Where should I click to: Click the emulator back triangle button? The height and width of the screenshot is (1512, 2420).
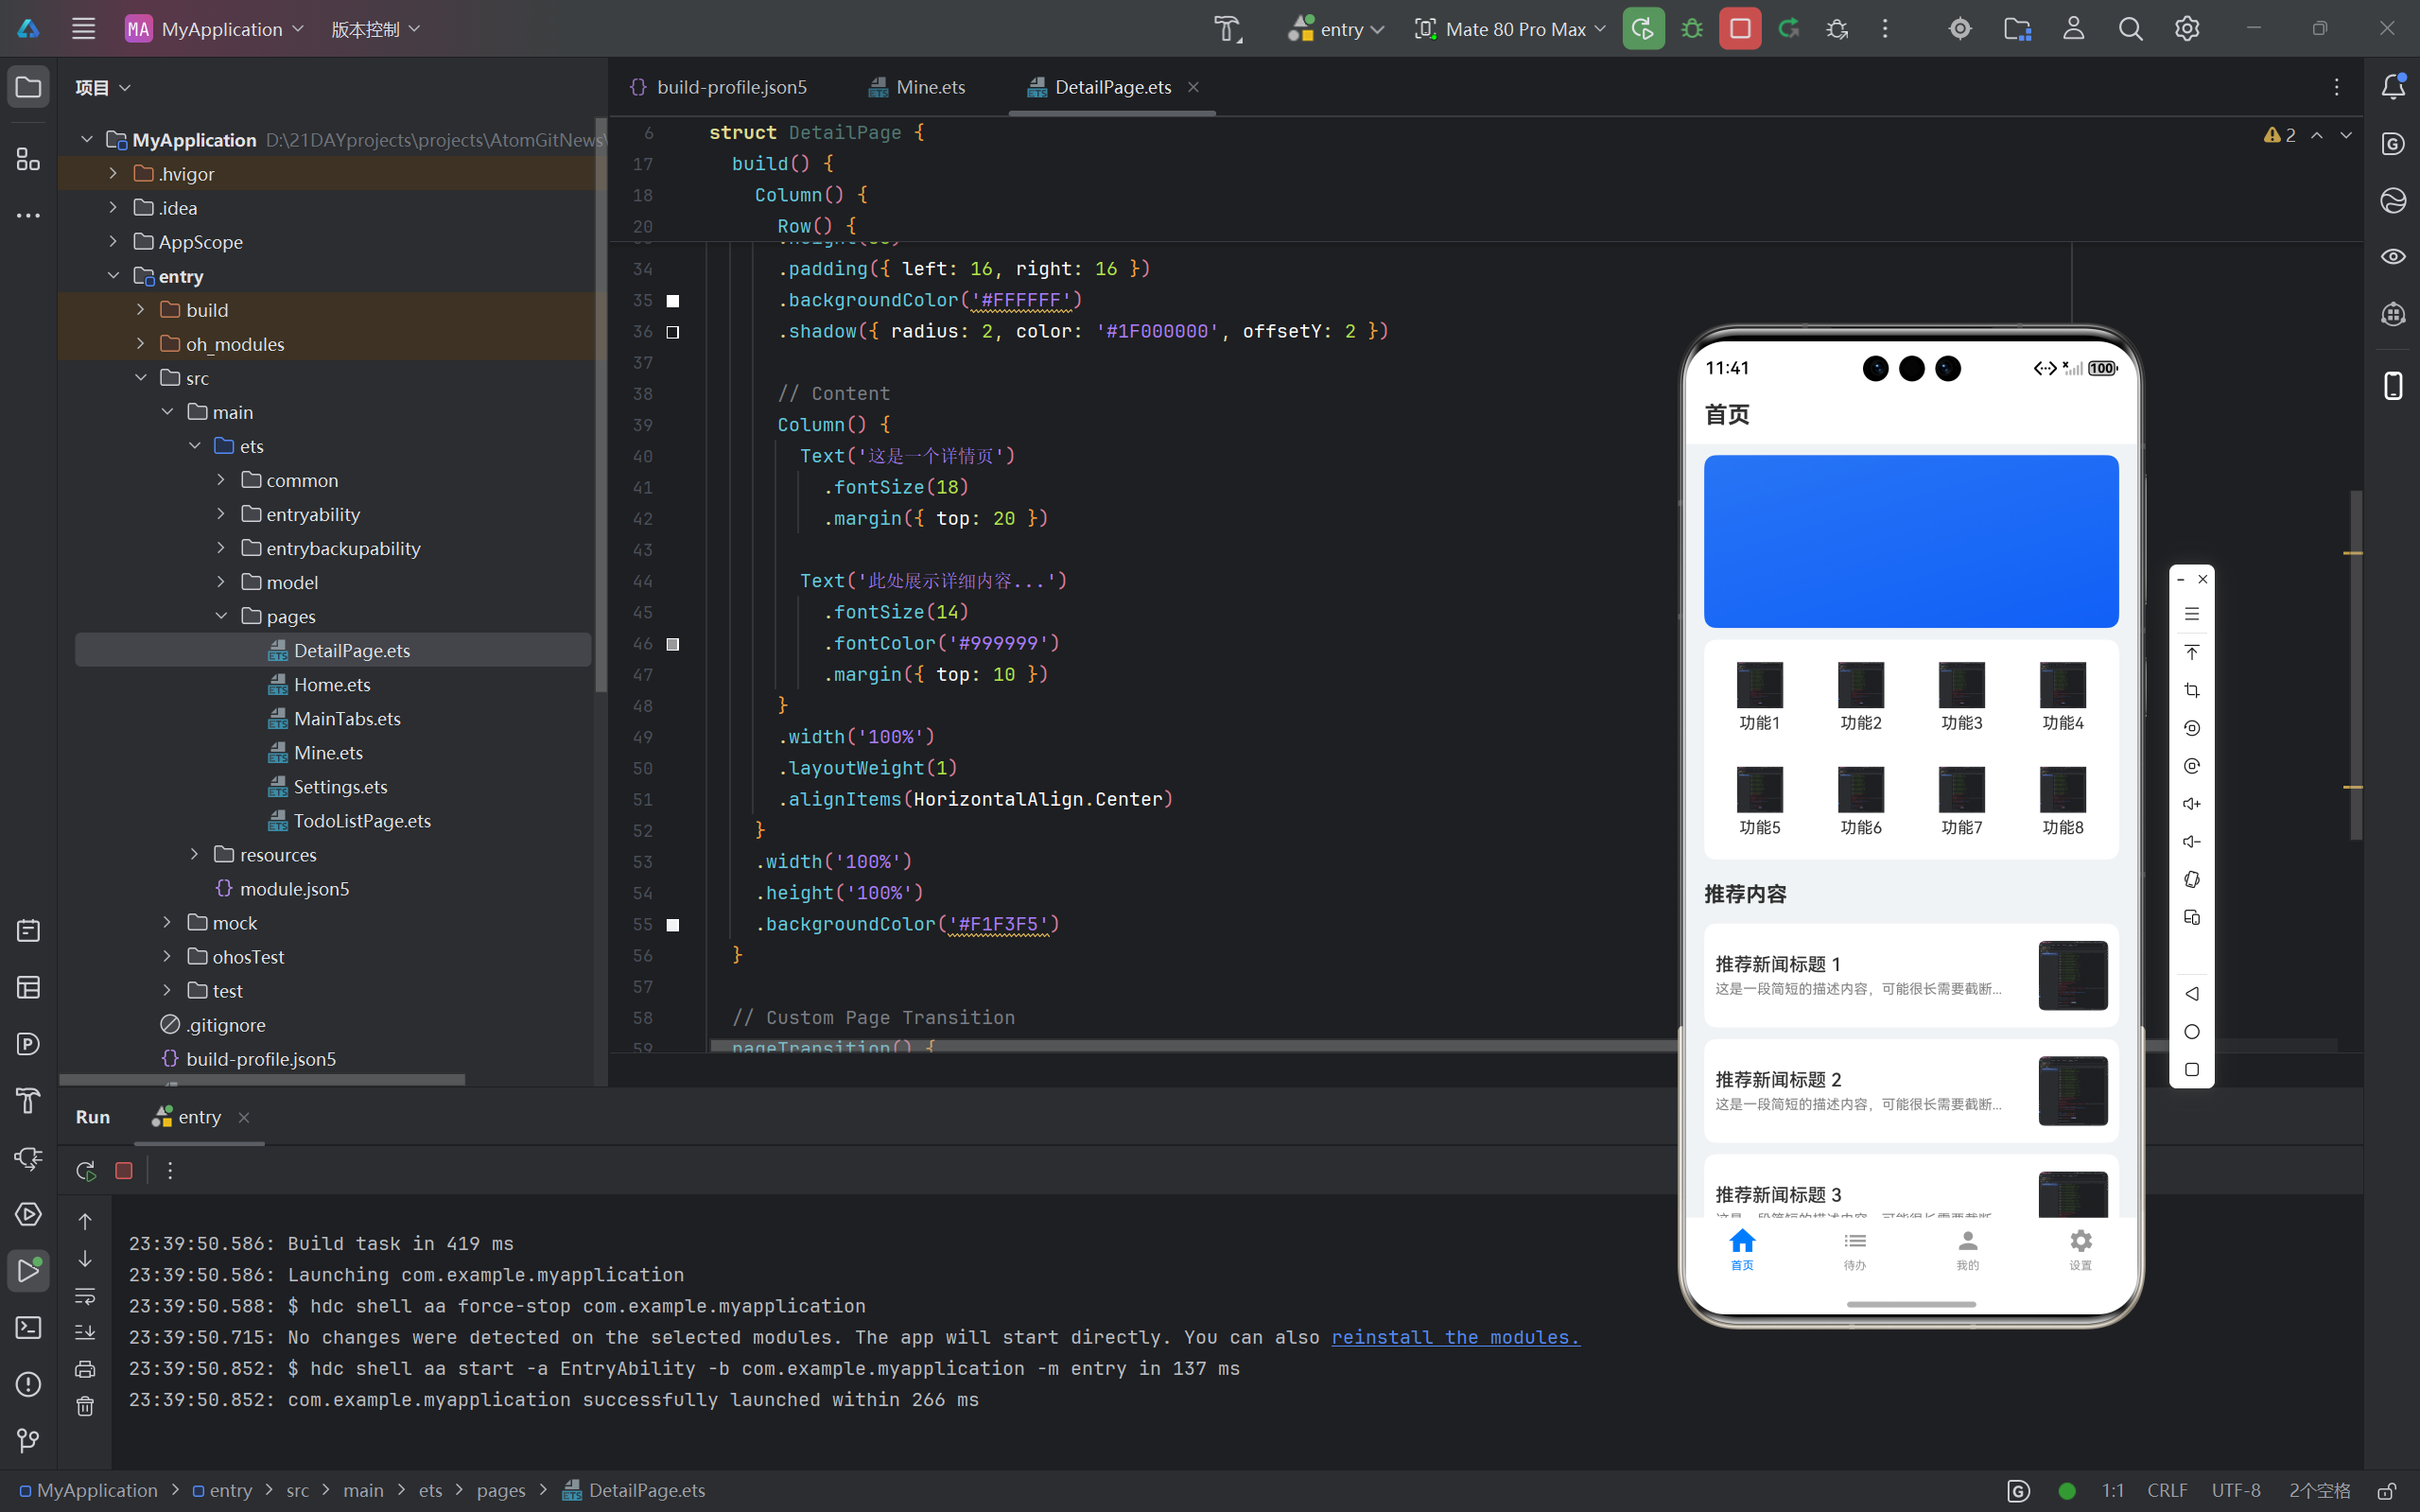(x=2191, y=994)
